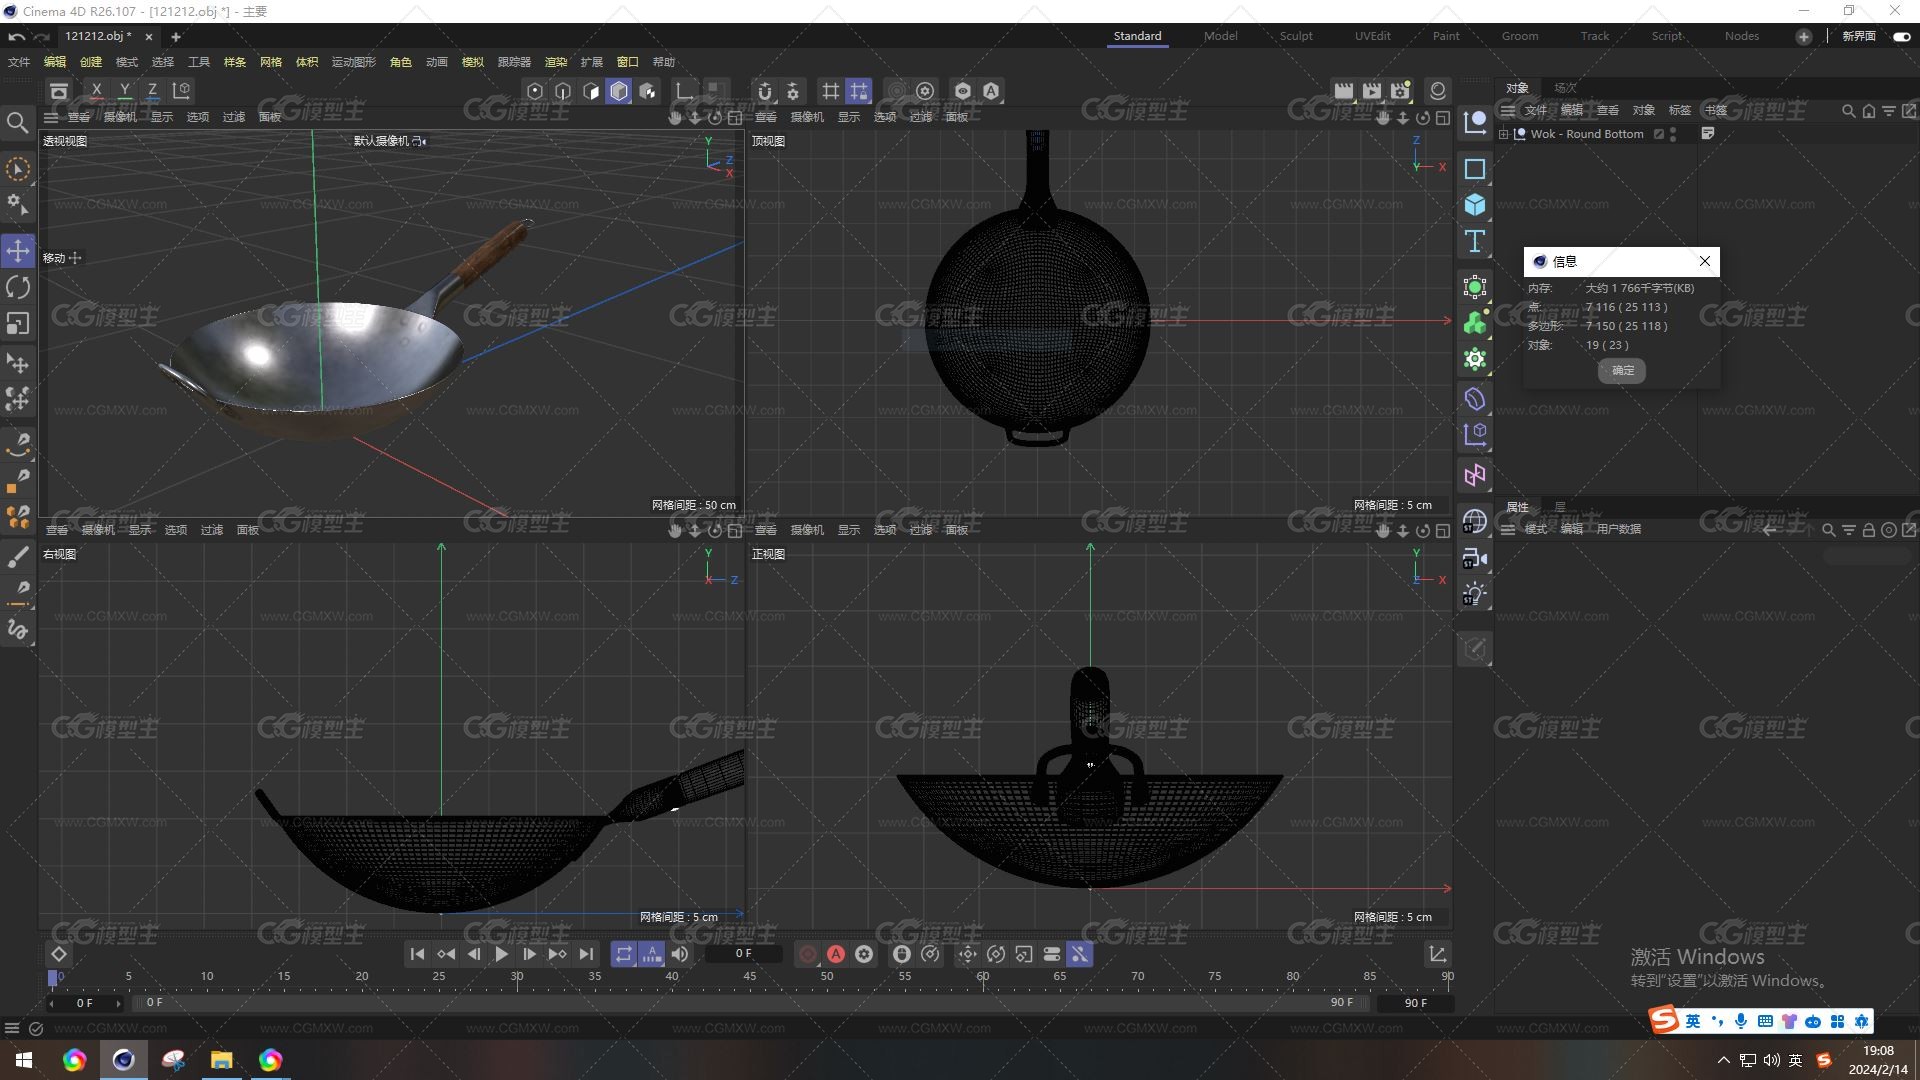Add a light object icon
The height and width of the screenshot is (1080, 1920).
click(1475, 594)
